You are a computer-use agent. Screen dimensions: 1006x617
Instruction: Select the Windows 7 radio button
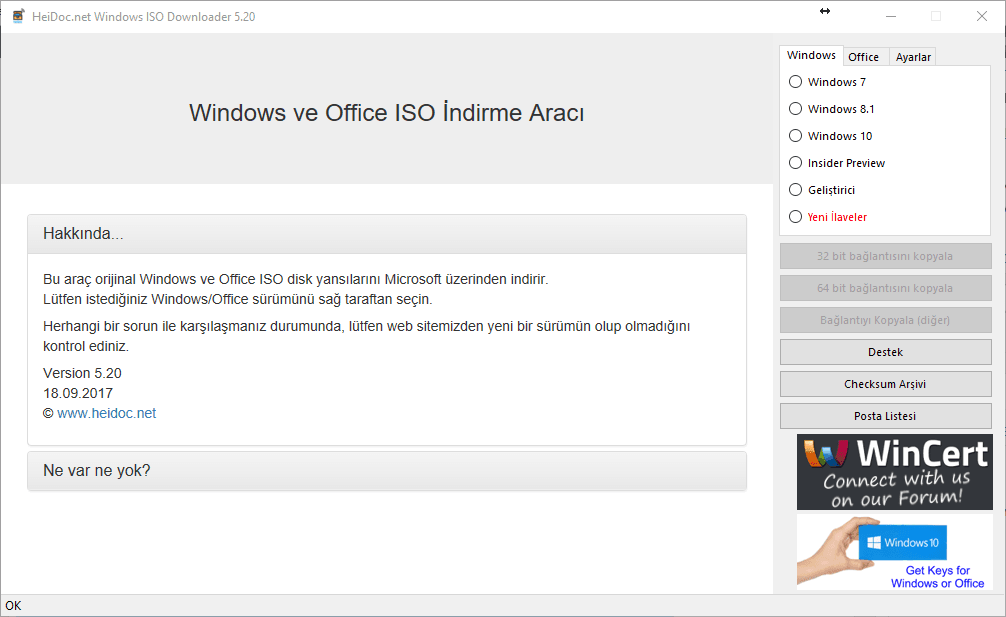(x=827, y=82)
